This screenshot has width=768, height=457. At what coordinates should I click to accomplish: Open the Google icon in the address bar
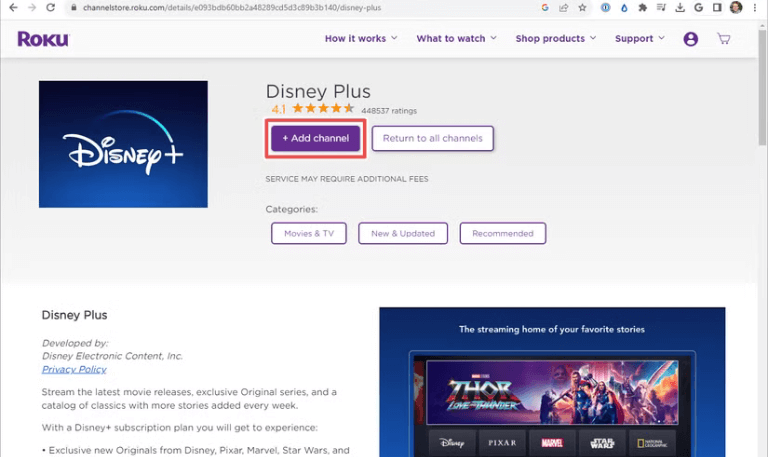(545, 7)
